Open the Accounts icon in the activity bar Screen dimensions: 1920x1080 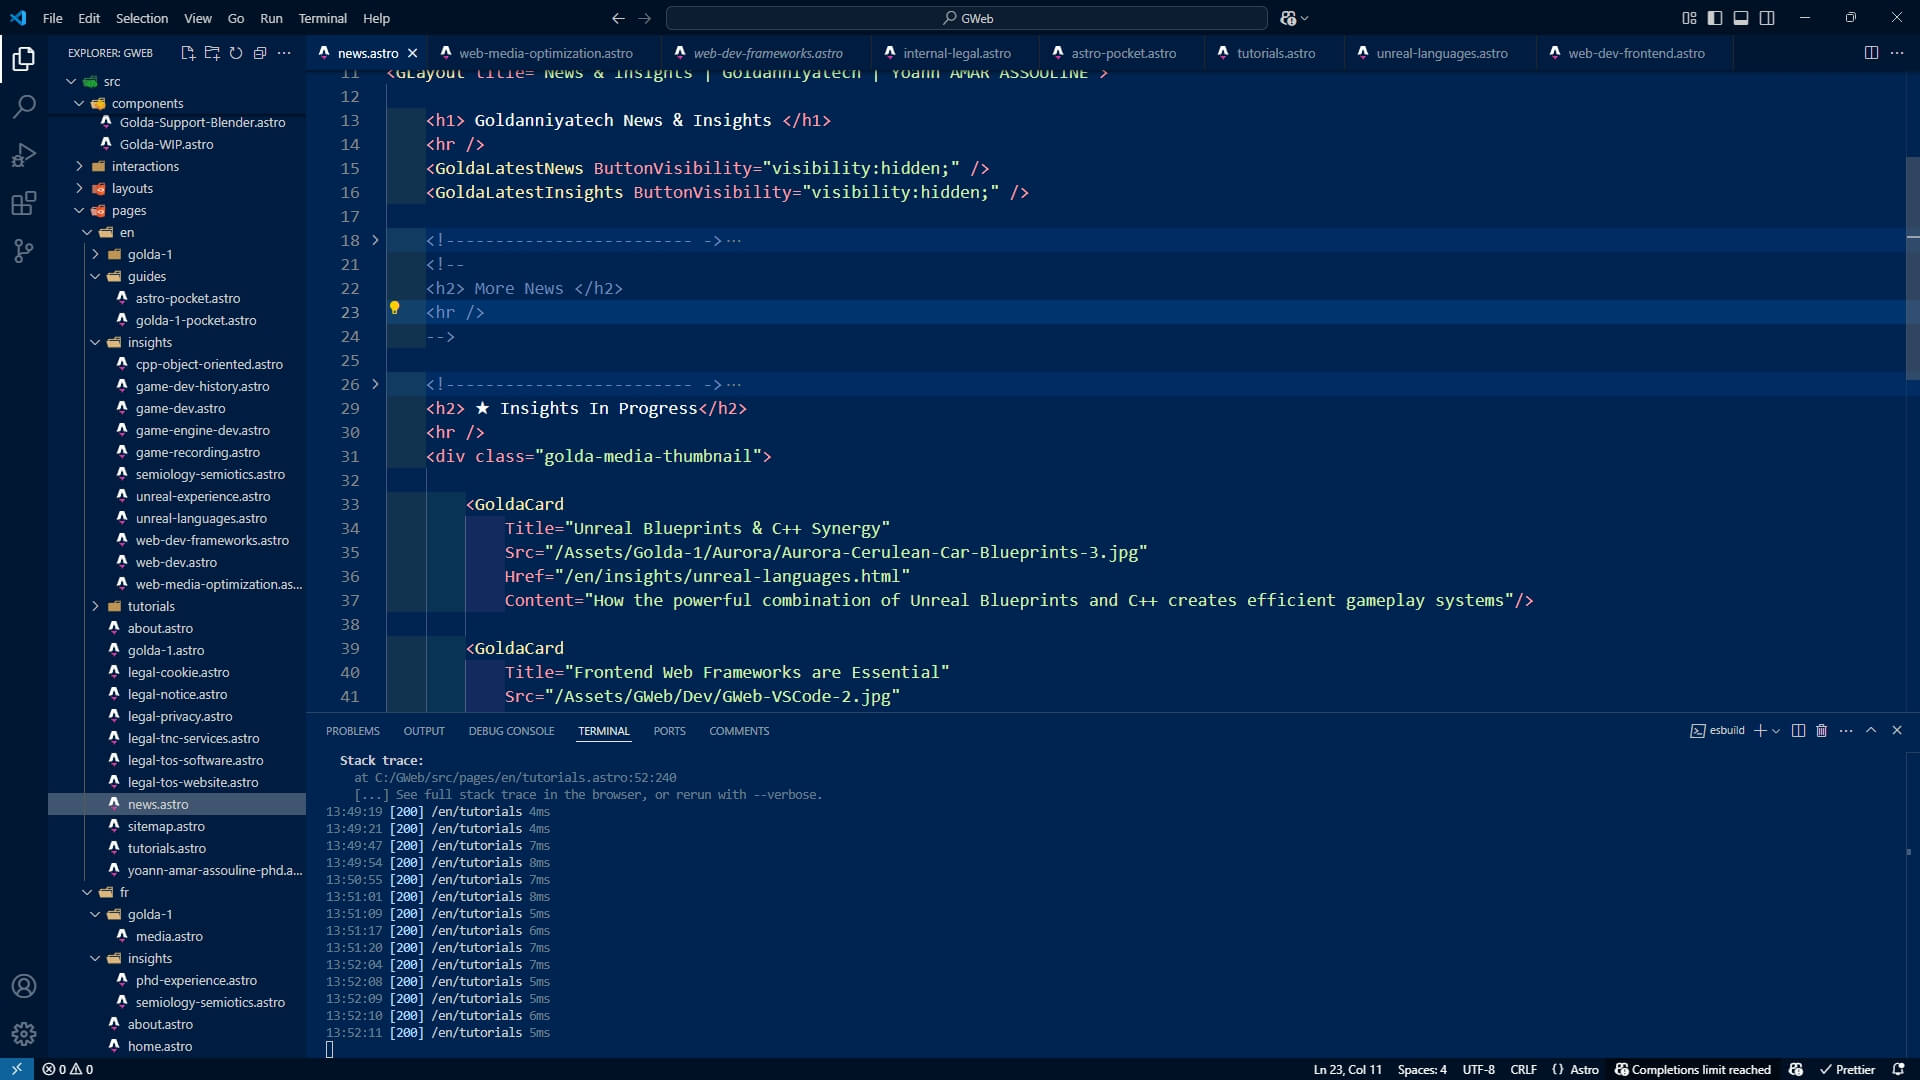[x=23, y=985]
